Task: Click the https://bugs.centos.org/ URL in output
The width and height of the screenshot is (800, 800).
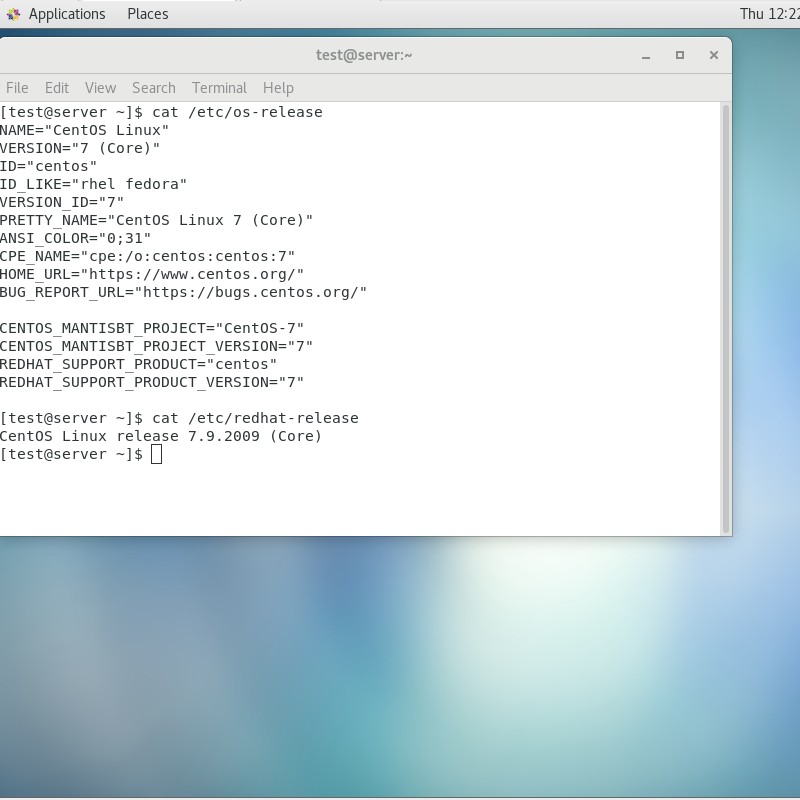Action: (x=251, y=292)
